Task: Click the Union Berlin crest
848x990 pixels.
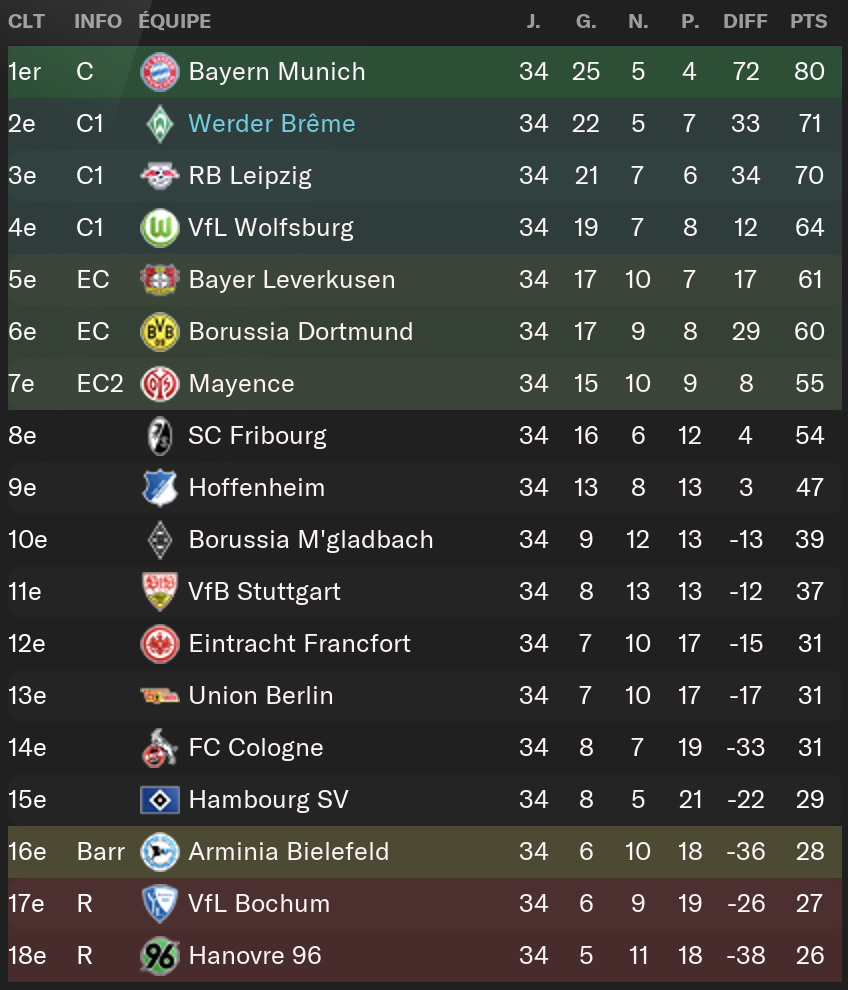Action: point(160,696)
